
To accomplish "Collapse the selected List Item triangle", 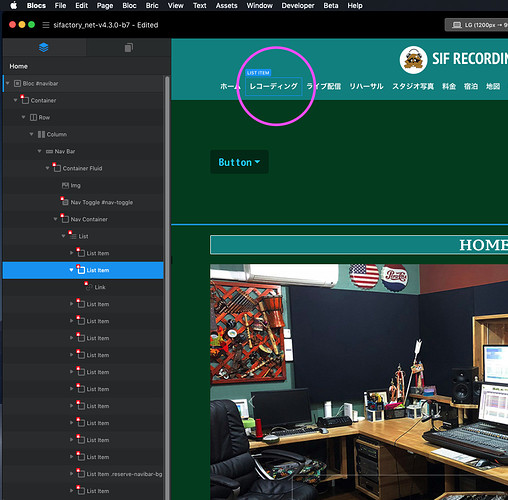I will coord(71,270).
